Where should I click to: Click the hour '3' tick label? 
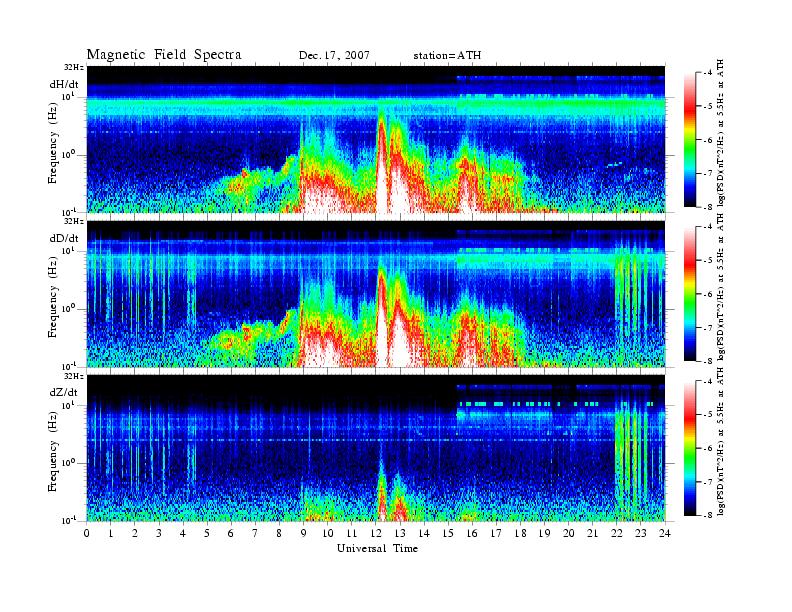pos(159,533)
